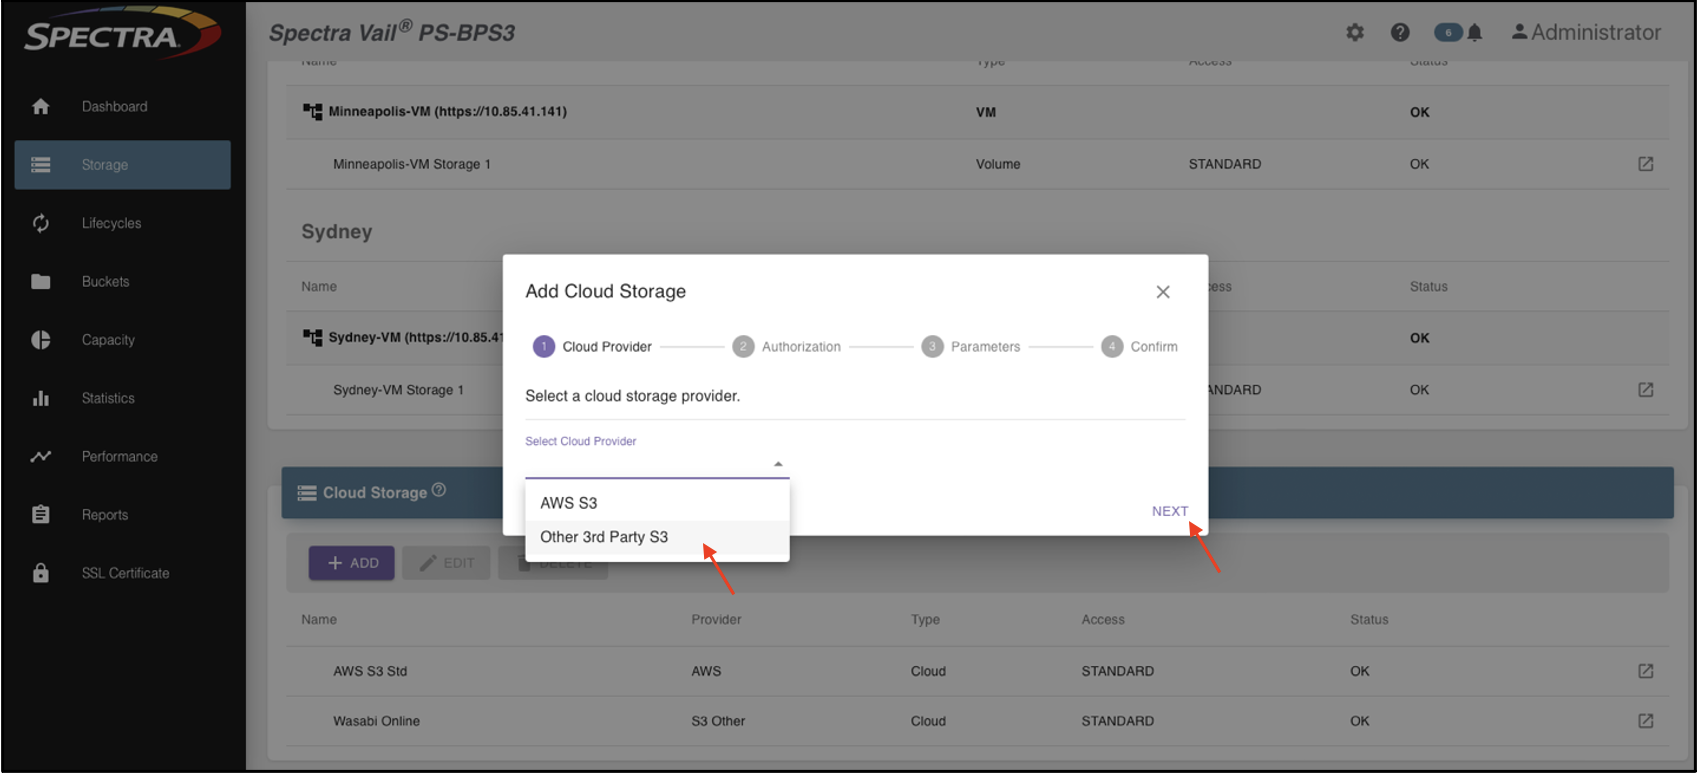This screenshot has width=1704, height=776.
Task: Open the Capacity page
Action: tap(123, 340)
